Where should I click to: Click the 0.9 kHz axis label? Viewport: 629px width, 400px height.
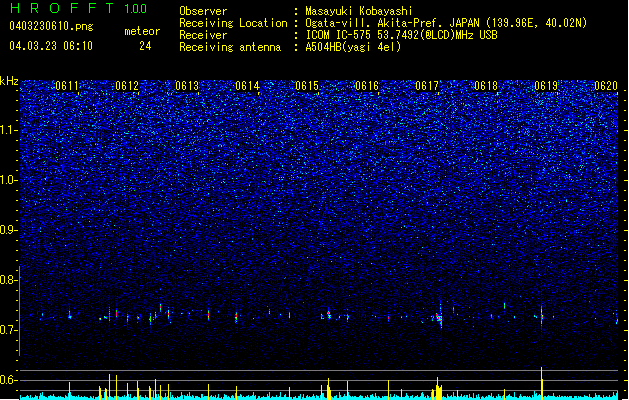[9, 230]
